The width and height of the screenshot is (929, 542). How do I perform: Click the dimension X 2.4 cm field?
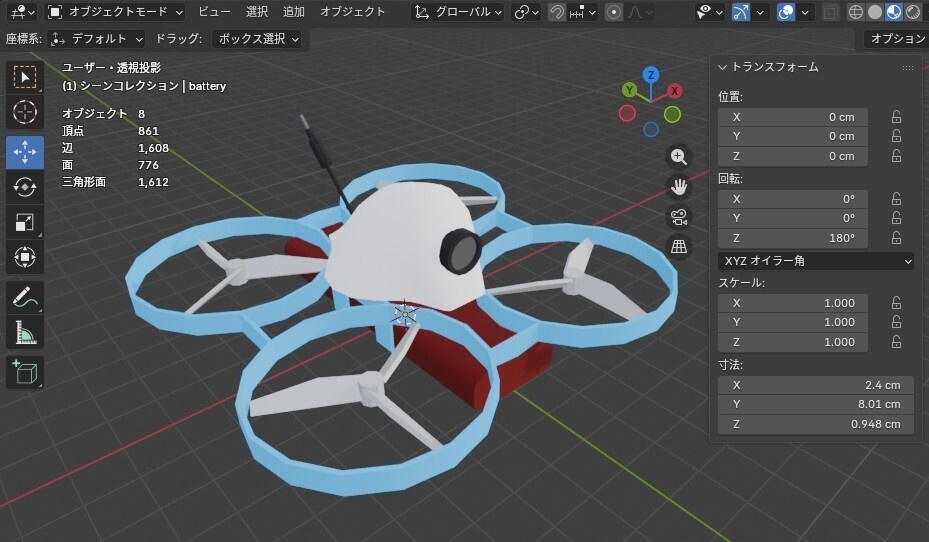coord(815,385)
